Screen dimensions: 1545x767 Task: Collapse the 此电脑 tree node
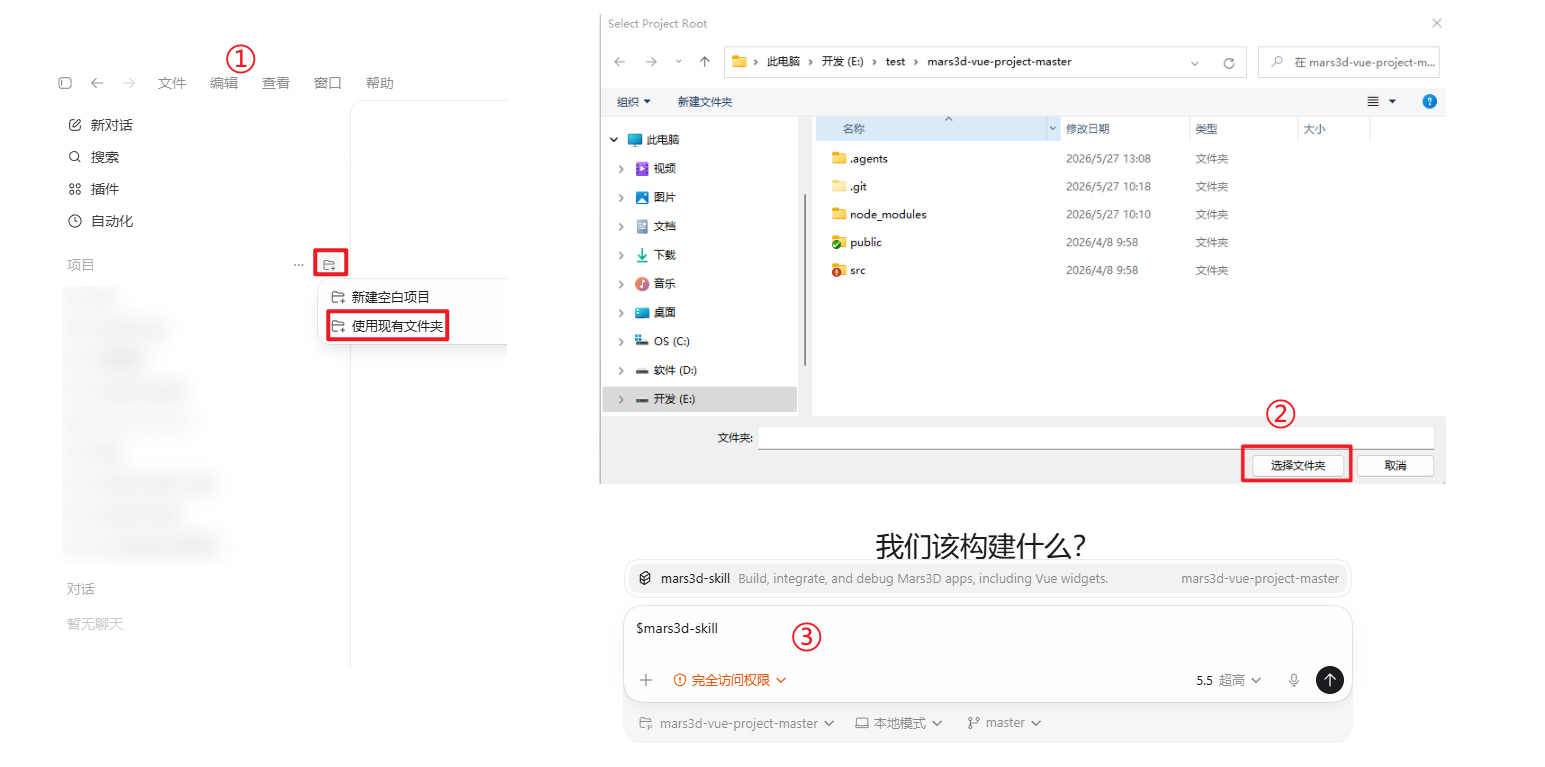[613, 140]
